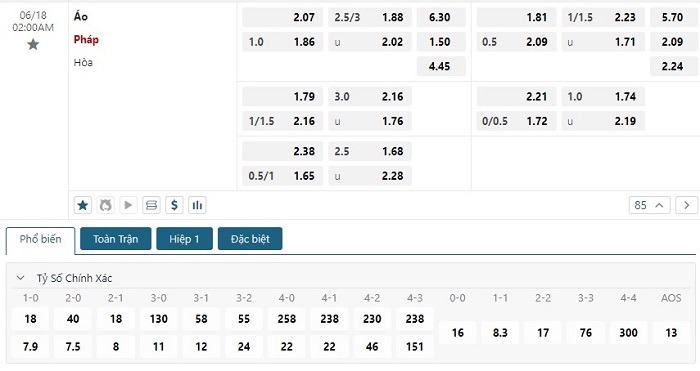The height and width of the screenshot is (371, 700).
Task: Switch to the Phổ biến tab
Action: (x=40, y=239)
